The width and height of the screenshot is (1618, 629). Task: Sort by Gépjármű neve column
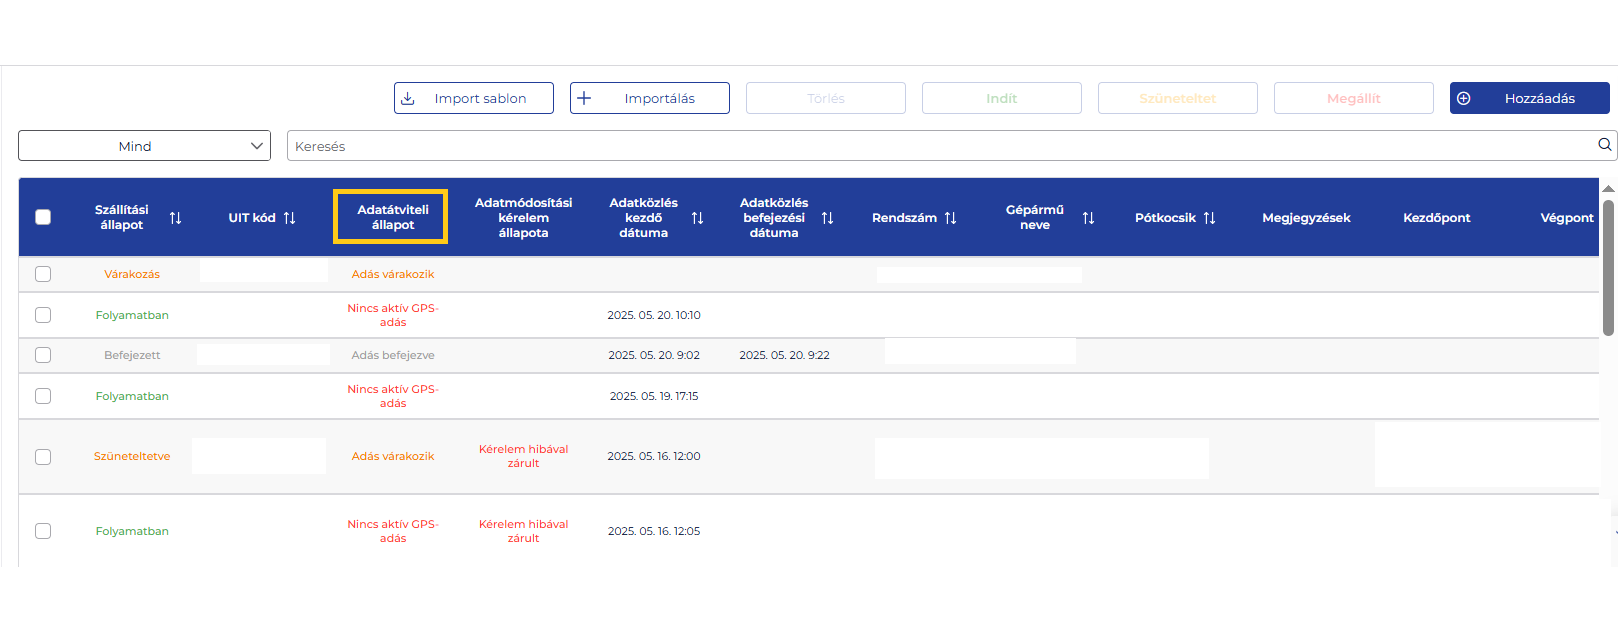1088,218
